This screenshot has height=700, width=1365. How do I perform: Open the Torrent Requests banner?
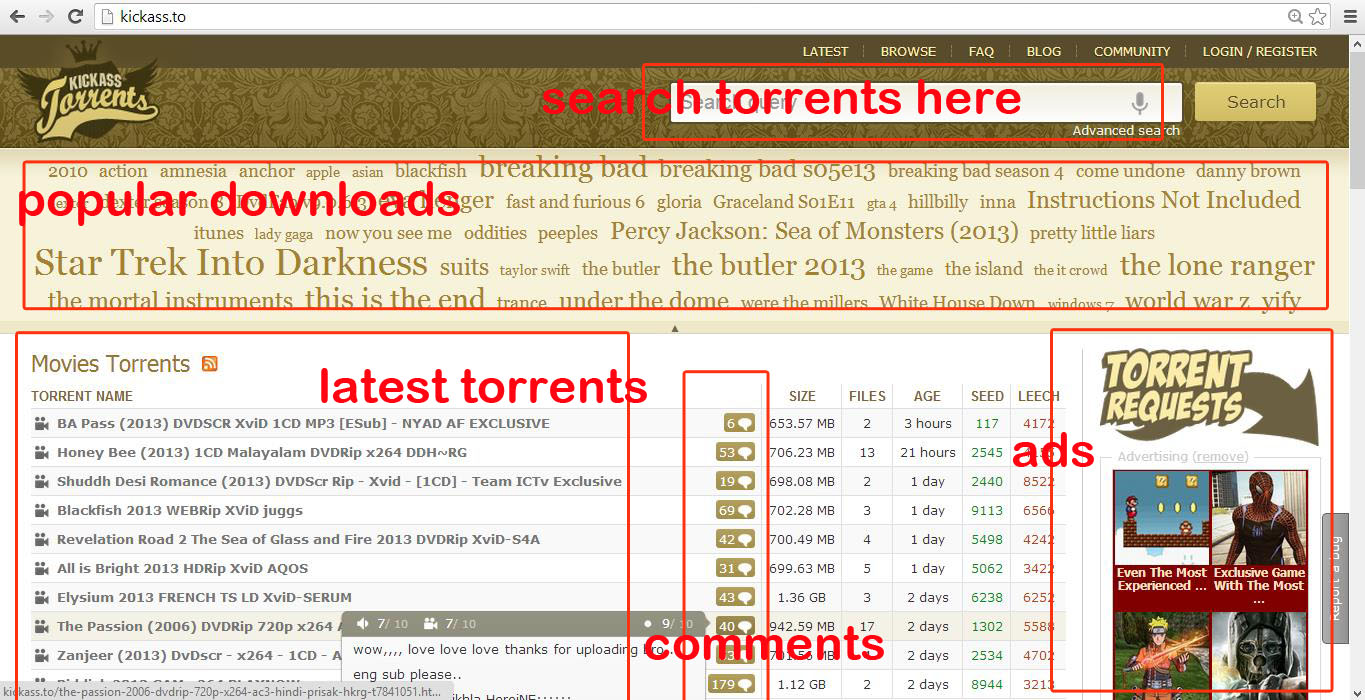click(1208, 396)
